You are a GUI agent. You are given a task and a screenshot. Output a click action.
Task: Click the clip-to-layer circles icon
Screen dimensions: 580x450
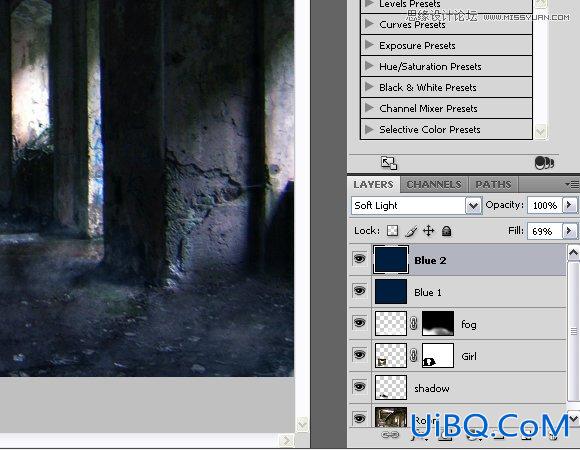pos(544,163)
